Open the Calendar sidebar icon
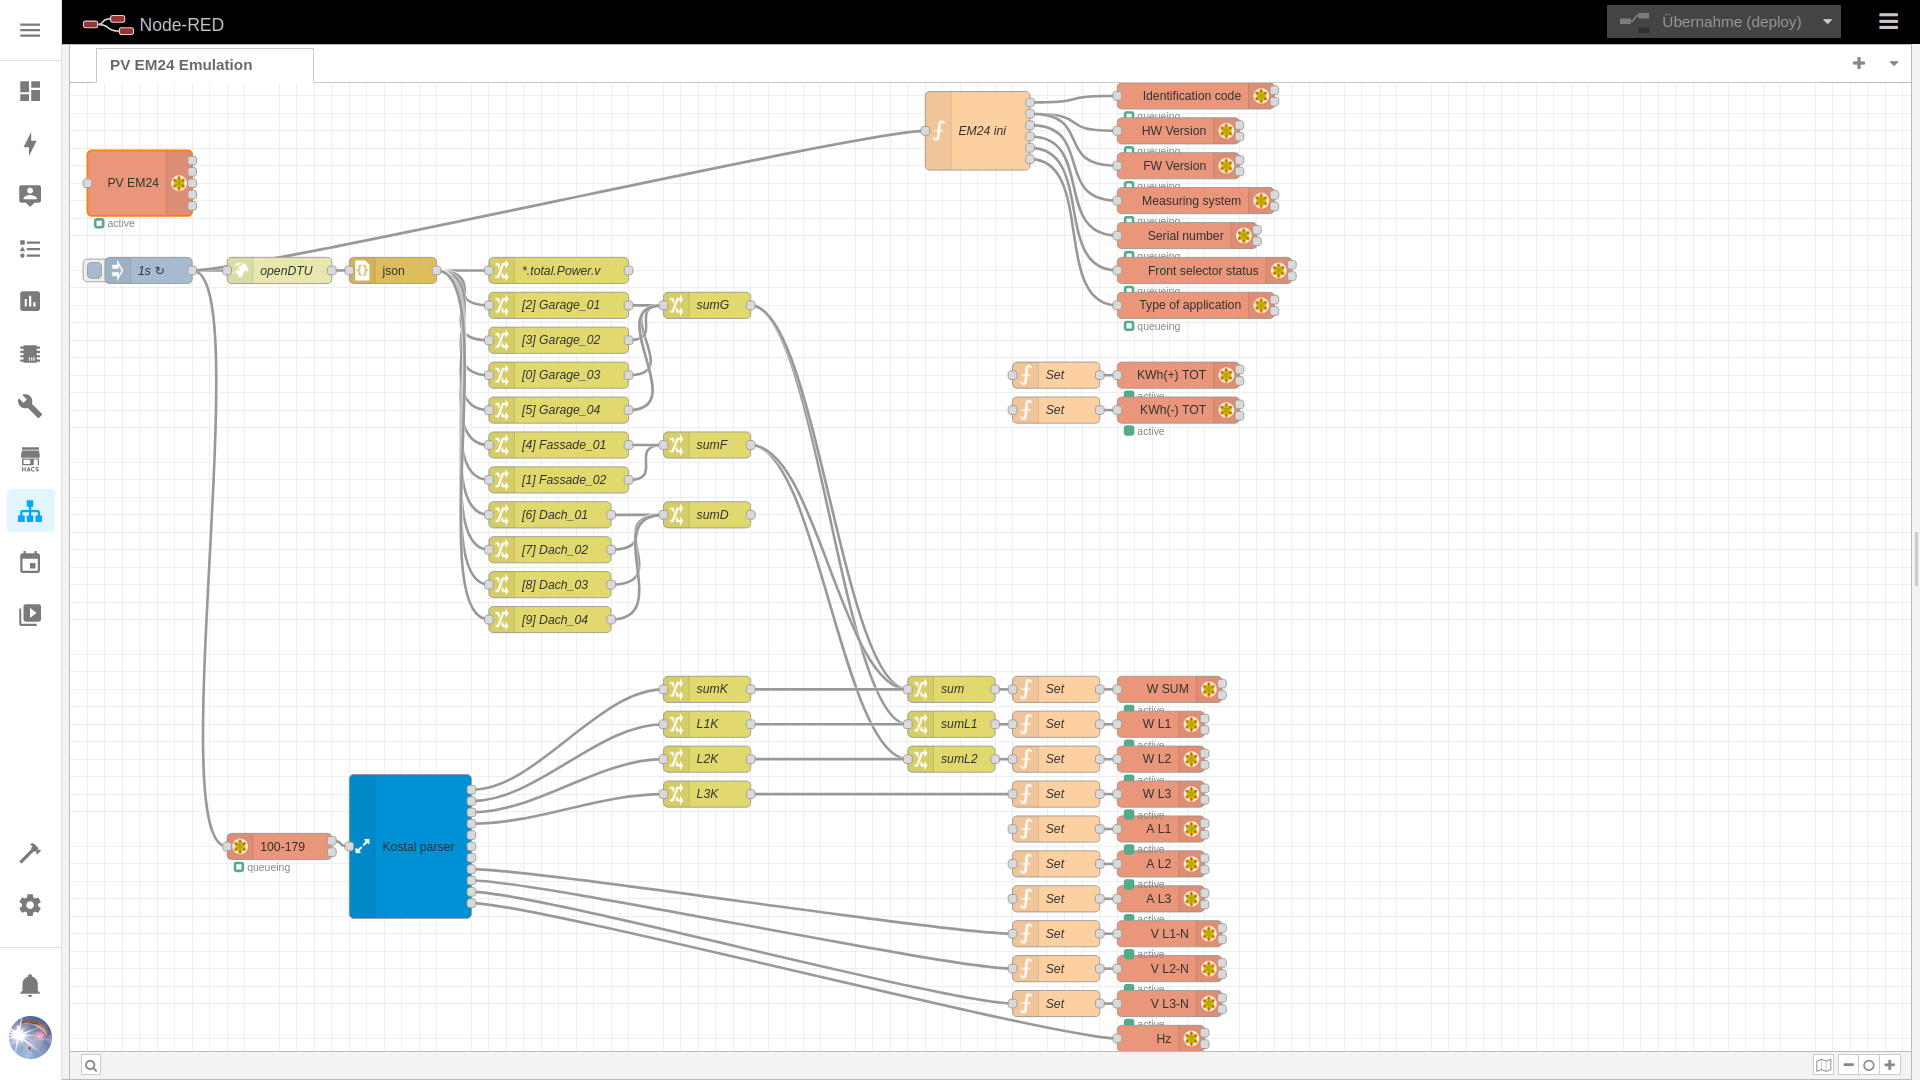The height and width of the screenshot is (1080, 1920). tap(30, 563)
